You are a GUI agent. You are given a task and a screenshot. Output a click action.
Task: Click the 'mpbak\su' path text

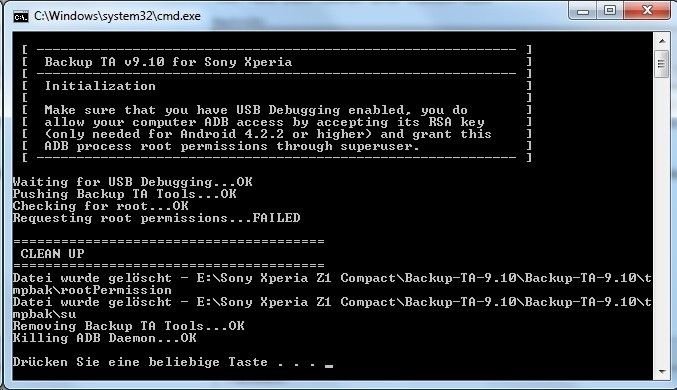click(x=44, y=314)
